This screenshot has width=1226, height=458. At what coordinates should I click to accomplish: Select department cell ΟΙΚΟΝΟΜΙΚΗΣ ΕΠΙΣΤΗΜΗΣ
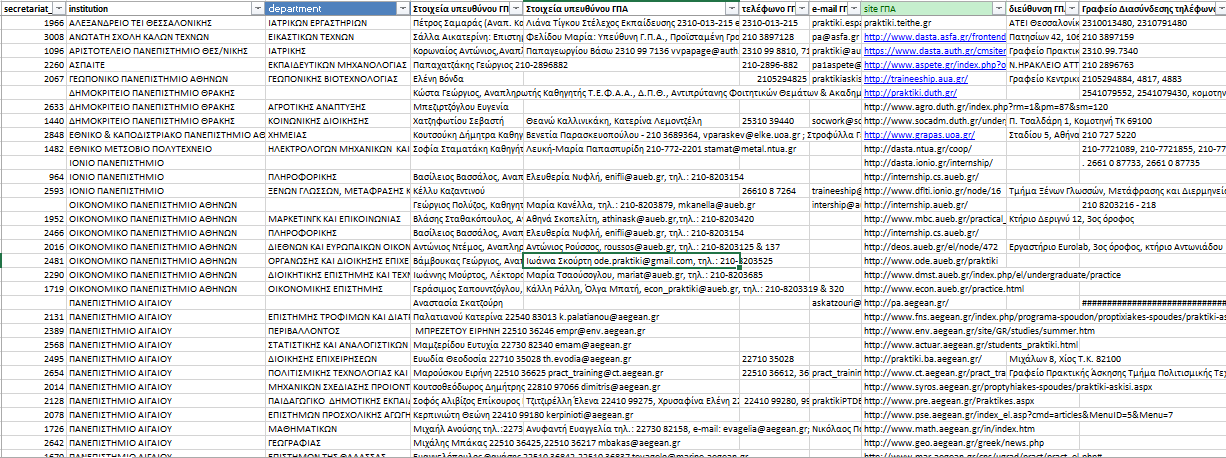(338, 287)
